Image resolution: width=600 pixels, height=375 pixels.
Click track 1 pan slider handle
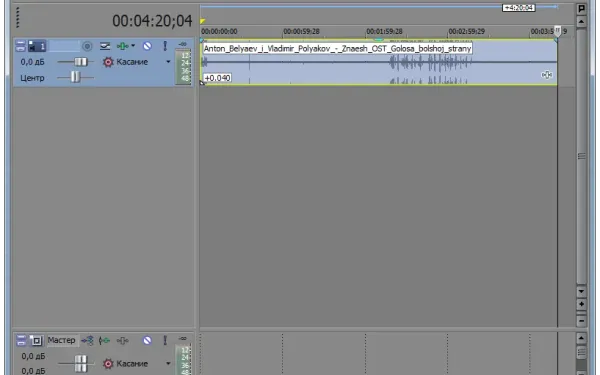75,77
